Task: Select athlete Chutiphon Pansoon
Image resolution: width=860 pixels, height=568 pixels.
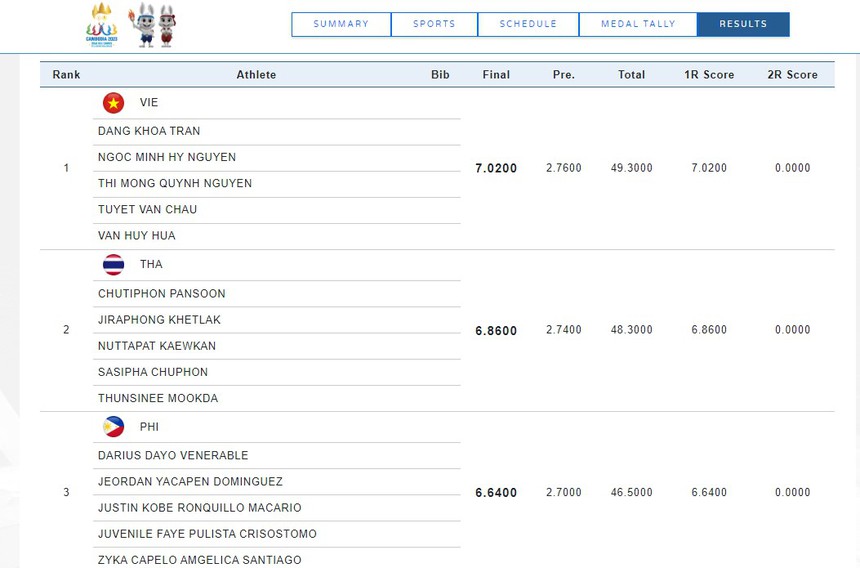Action: click(161, 294)
